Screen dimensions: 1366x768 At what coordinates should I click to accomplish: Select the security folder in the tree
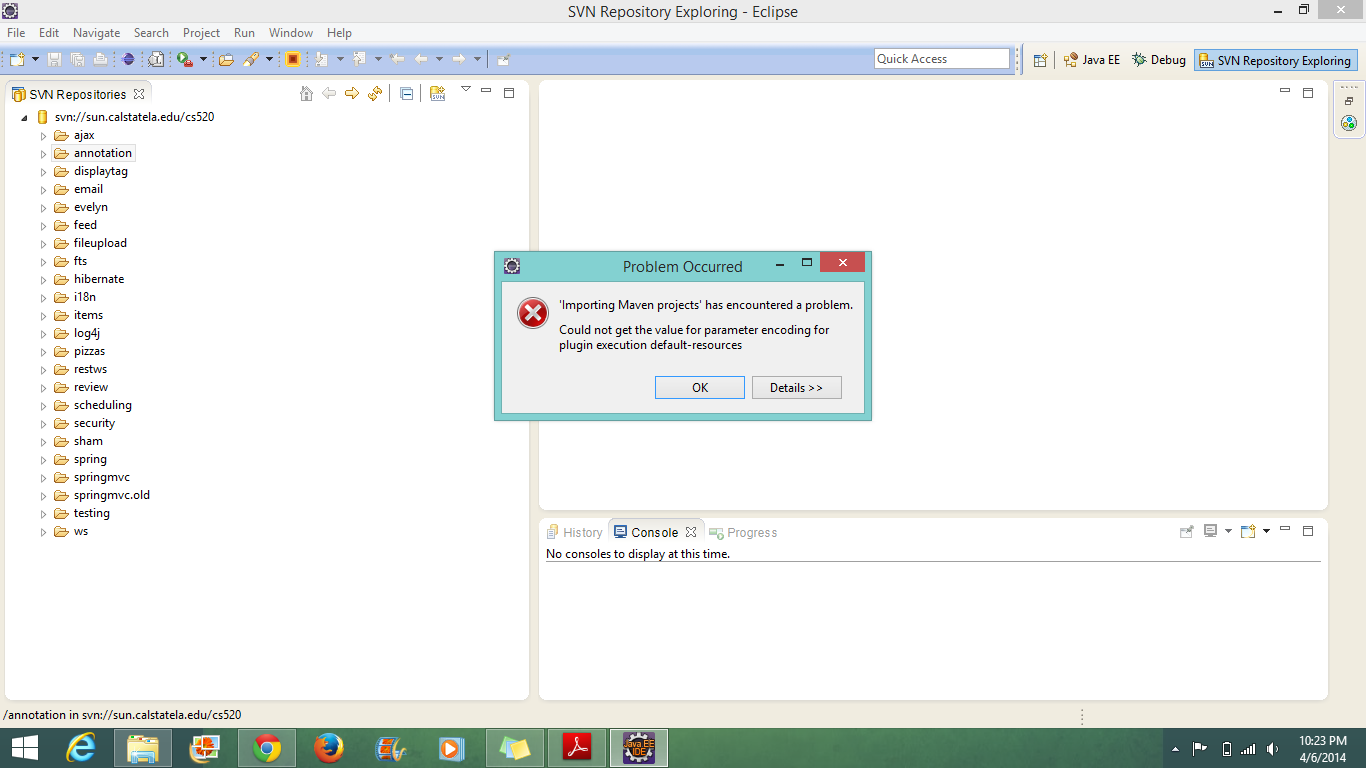point(94,423)
